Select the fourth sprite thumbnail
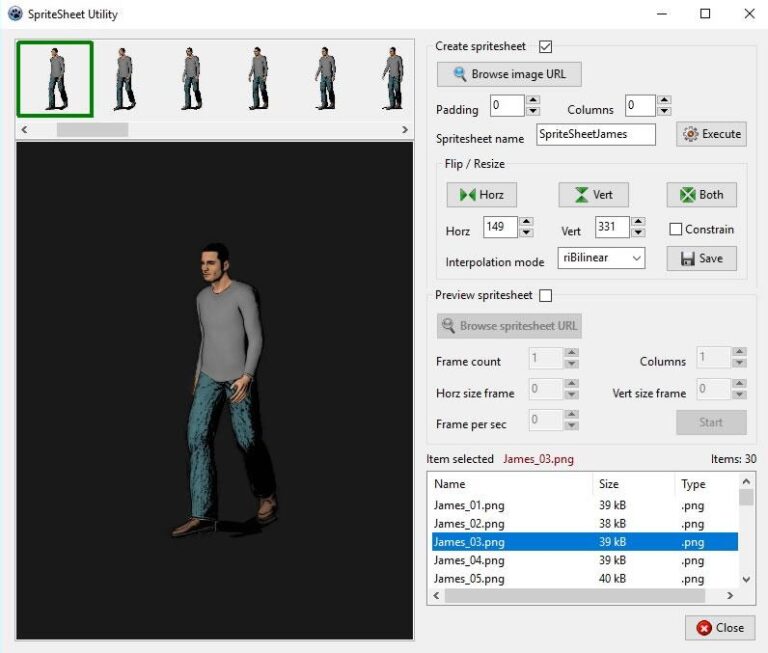The image size is (768, 653). tap(259, 79)
